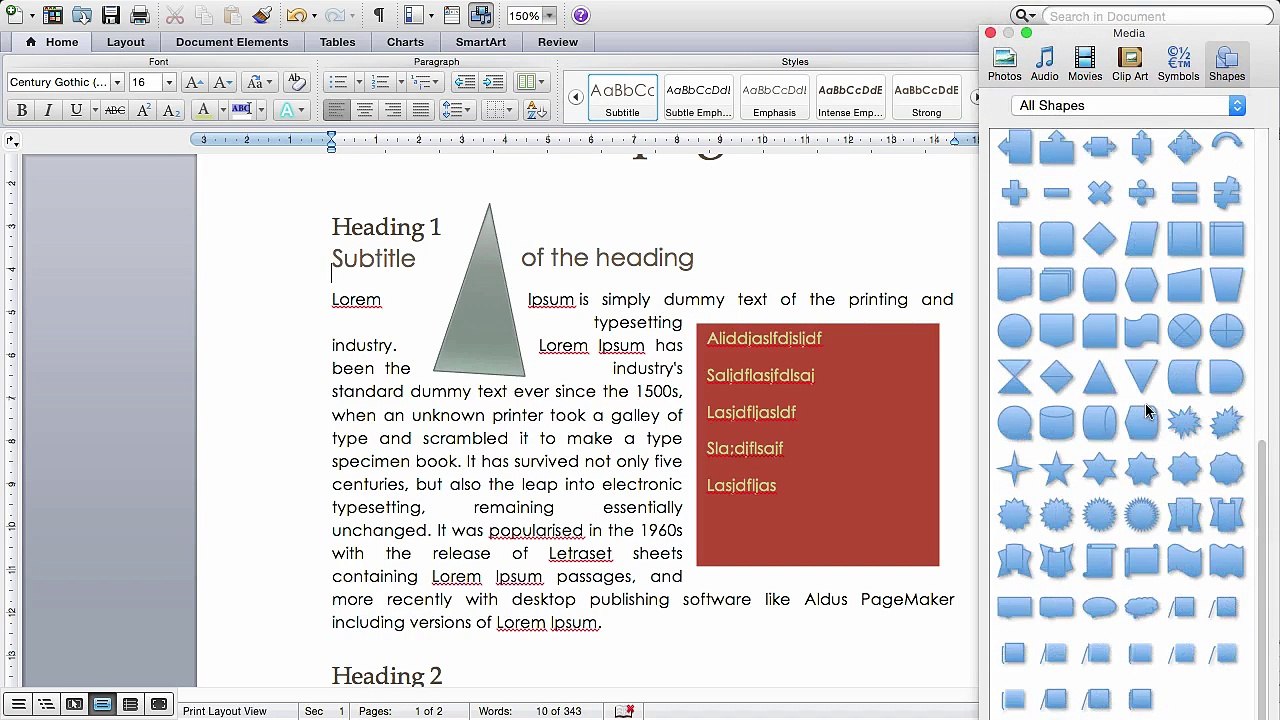
Task: Open the All Shapes category dropdown
Action: point(1128,105)
